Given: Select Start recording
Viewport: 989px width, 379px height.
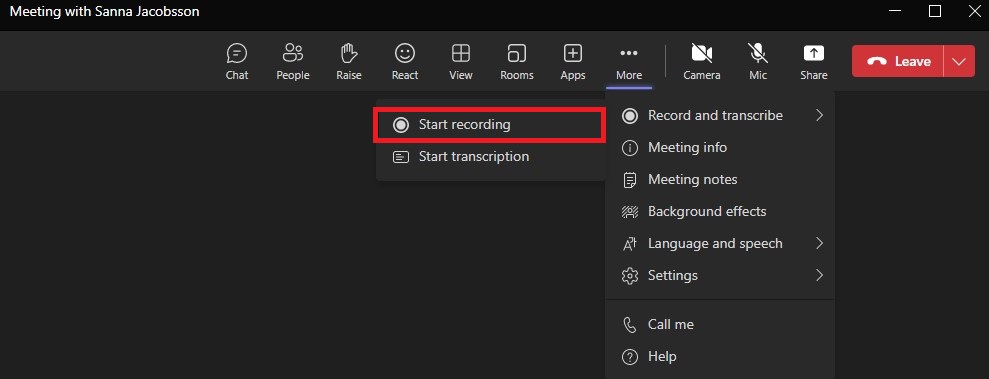Looking at the screenshot, I should tap(489, 125).
